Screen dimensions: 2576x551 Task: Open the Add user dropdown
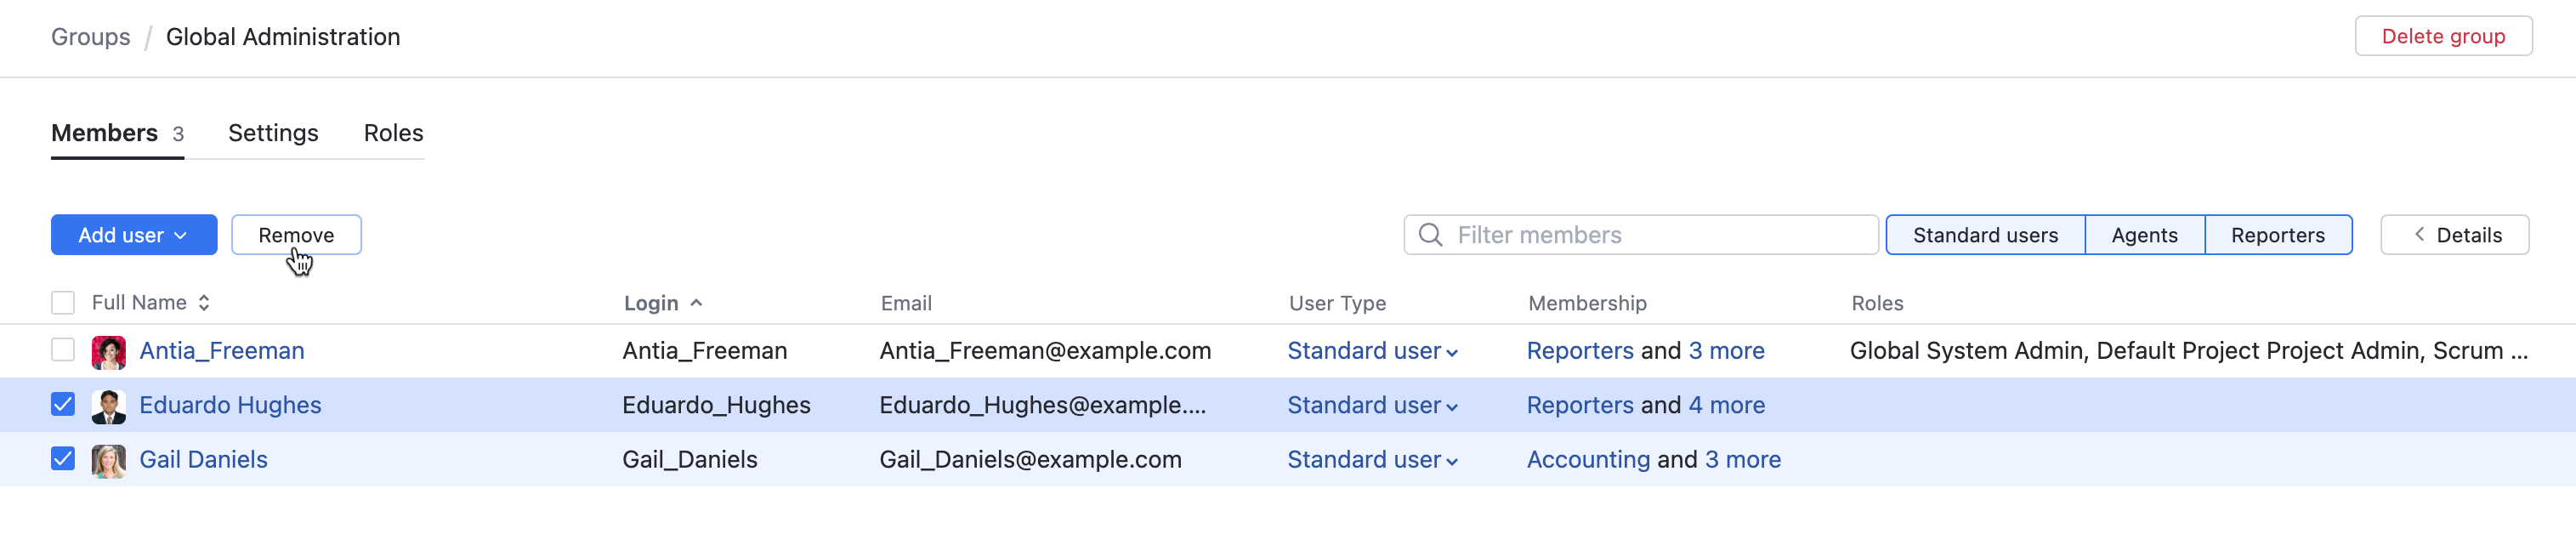134,235
